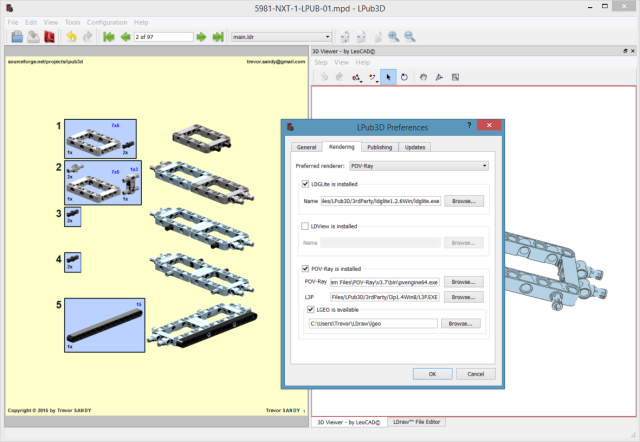Uncheck LDGLite is installed
Screen dimensions: 640x442
pyautogui.click(x=306, y=184)
